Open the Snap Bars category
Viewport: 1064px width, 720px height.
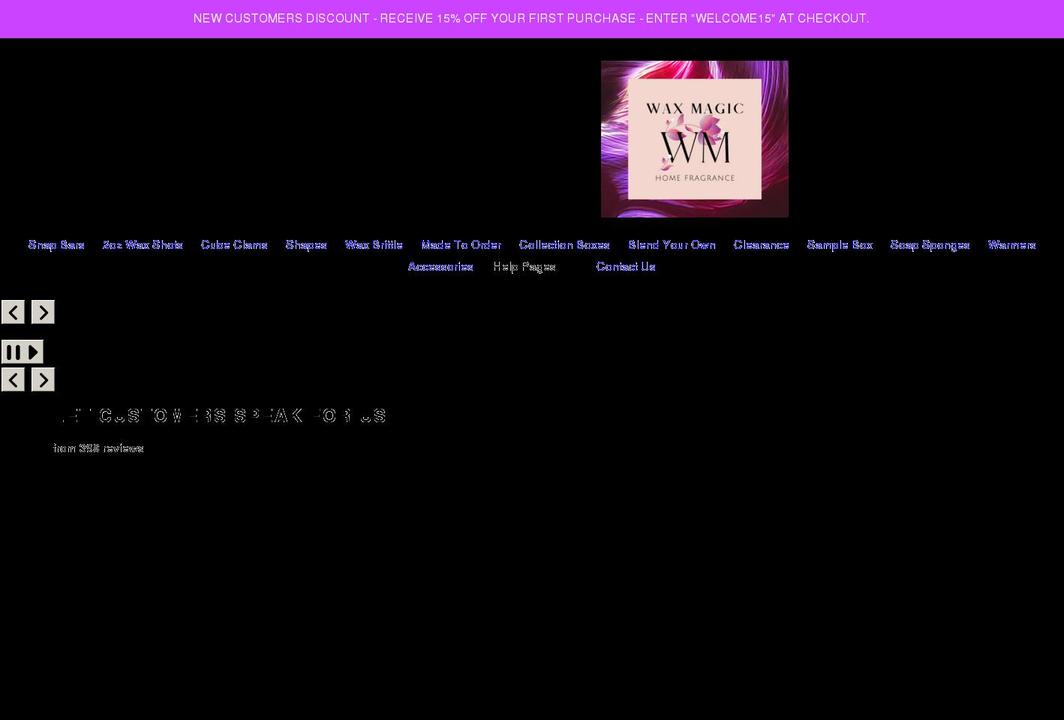click(x=55, y=244)
